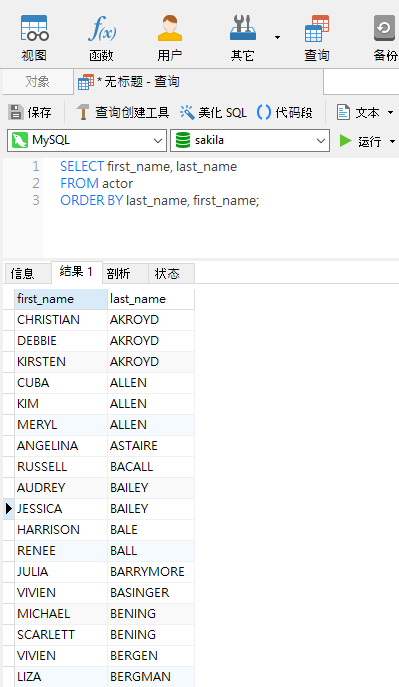Select the ANGELINA cell
The image size is (399, 687).
tap(61, 446)
